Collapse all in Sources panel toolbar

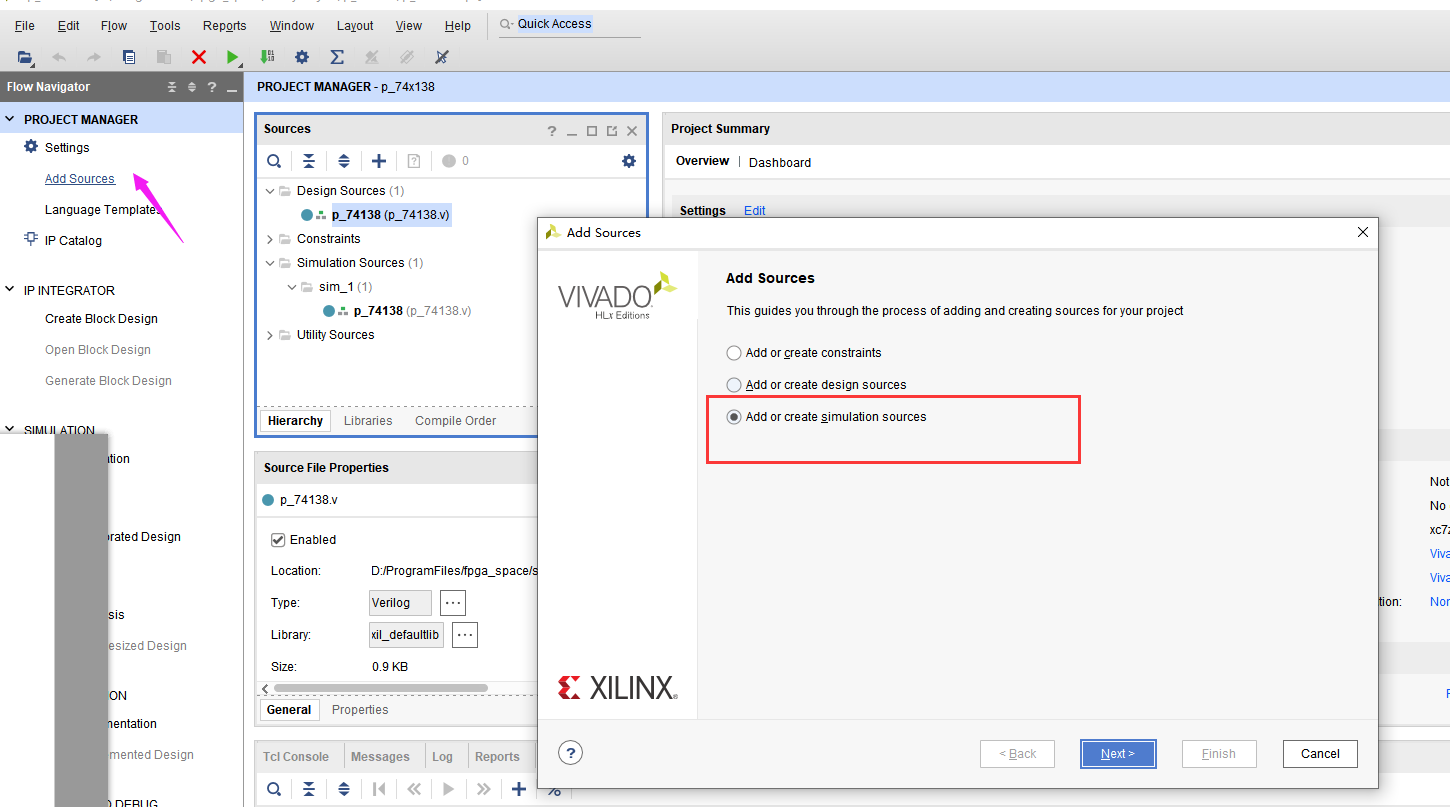309,161
